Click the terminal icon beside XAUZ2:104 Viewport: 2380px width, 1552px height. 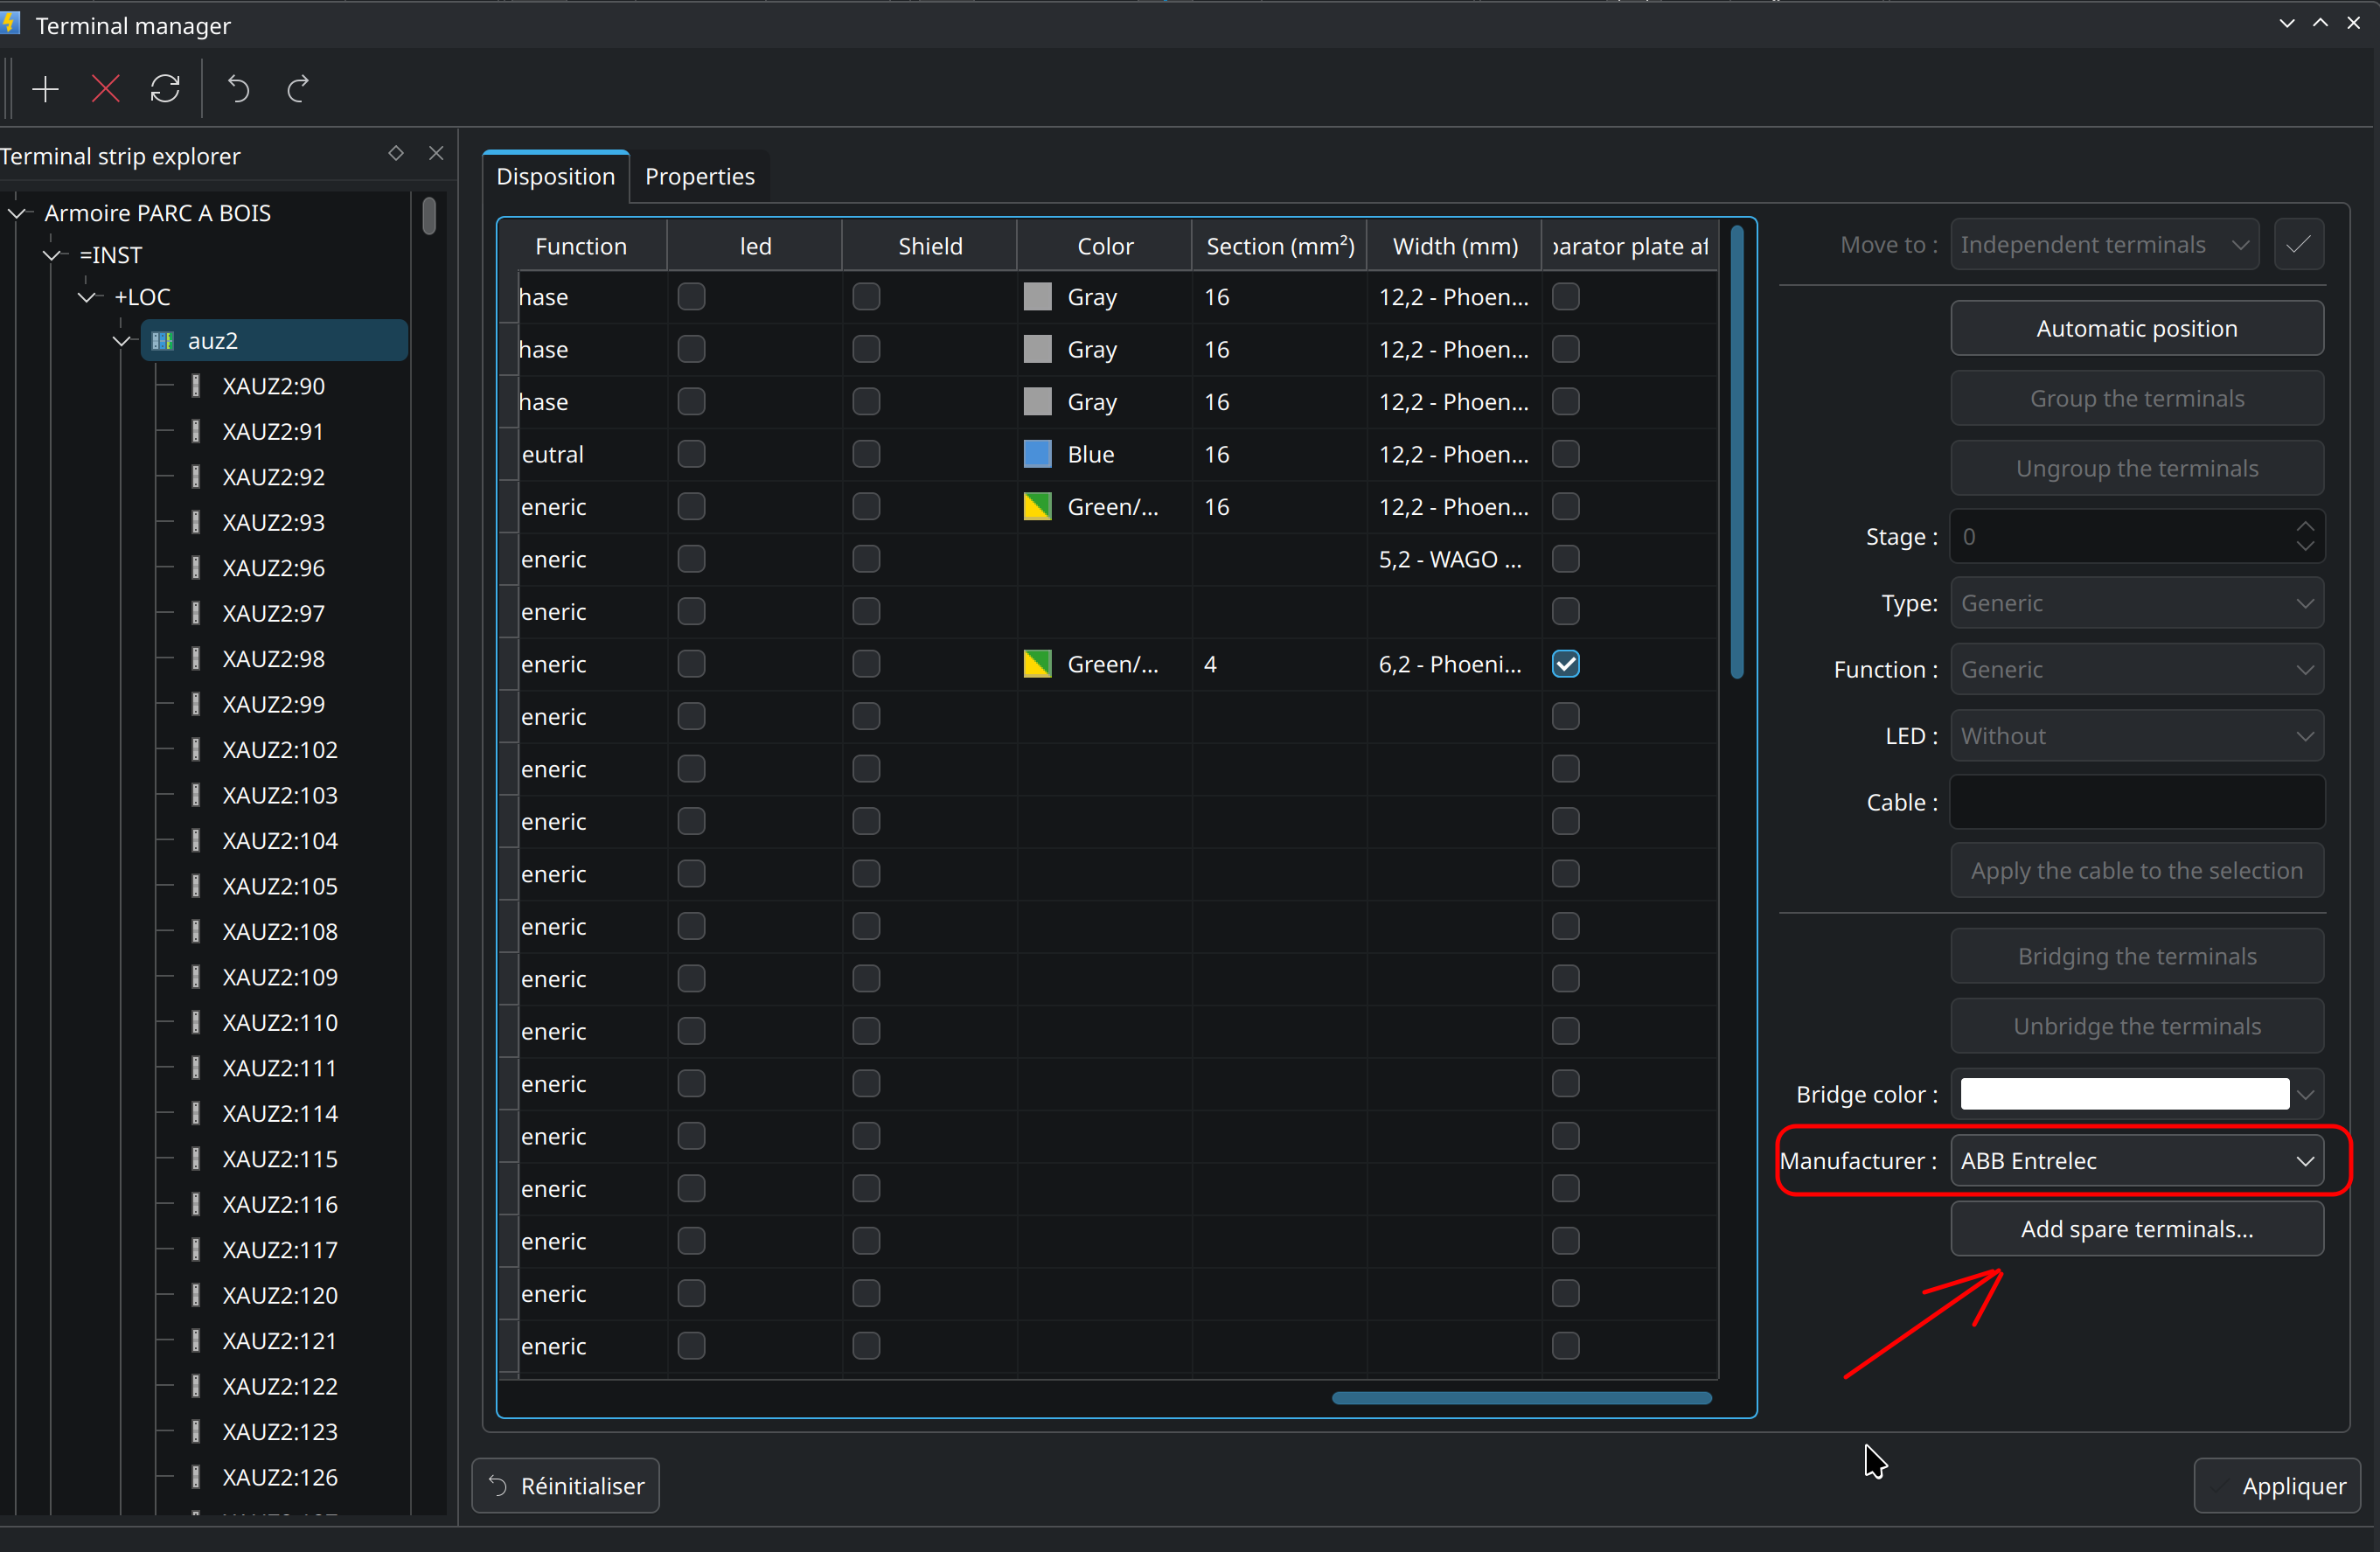pyautogui.click(x=196, y=841)
